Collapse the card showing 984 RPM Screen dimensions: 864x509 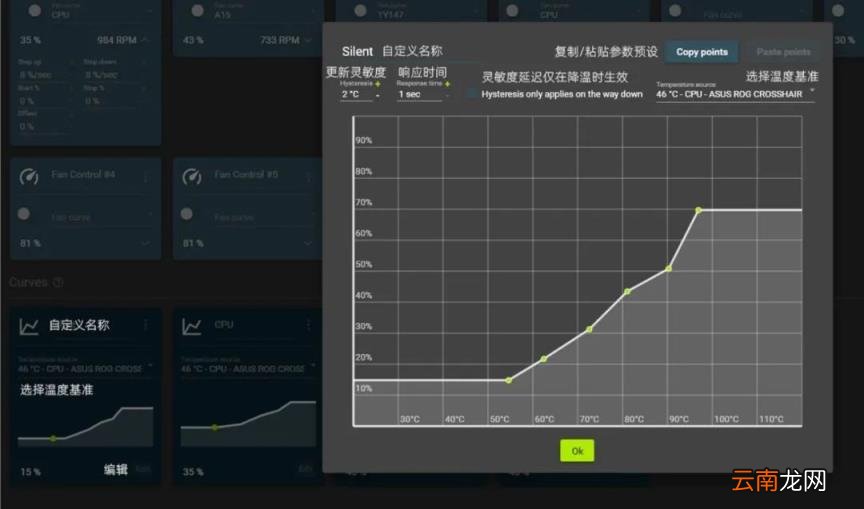[145, 40]
